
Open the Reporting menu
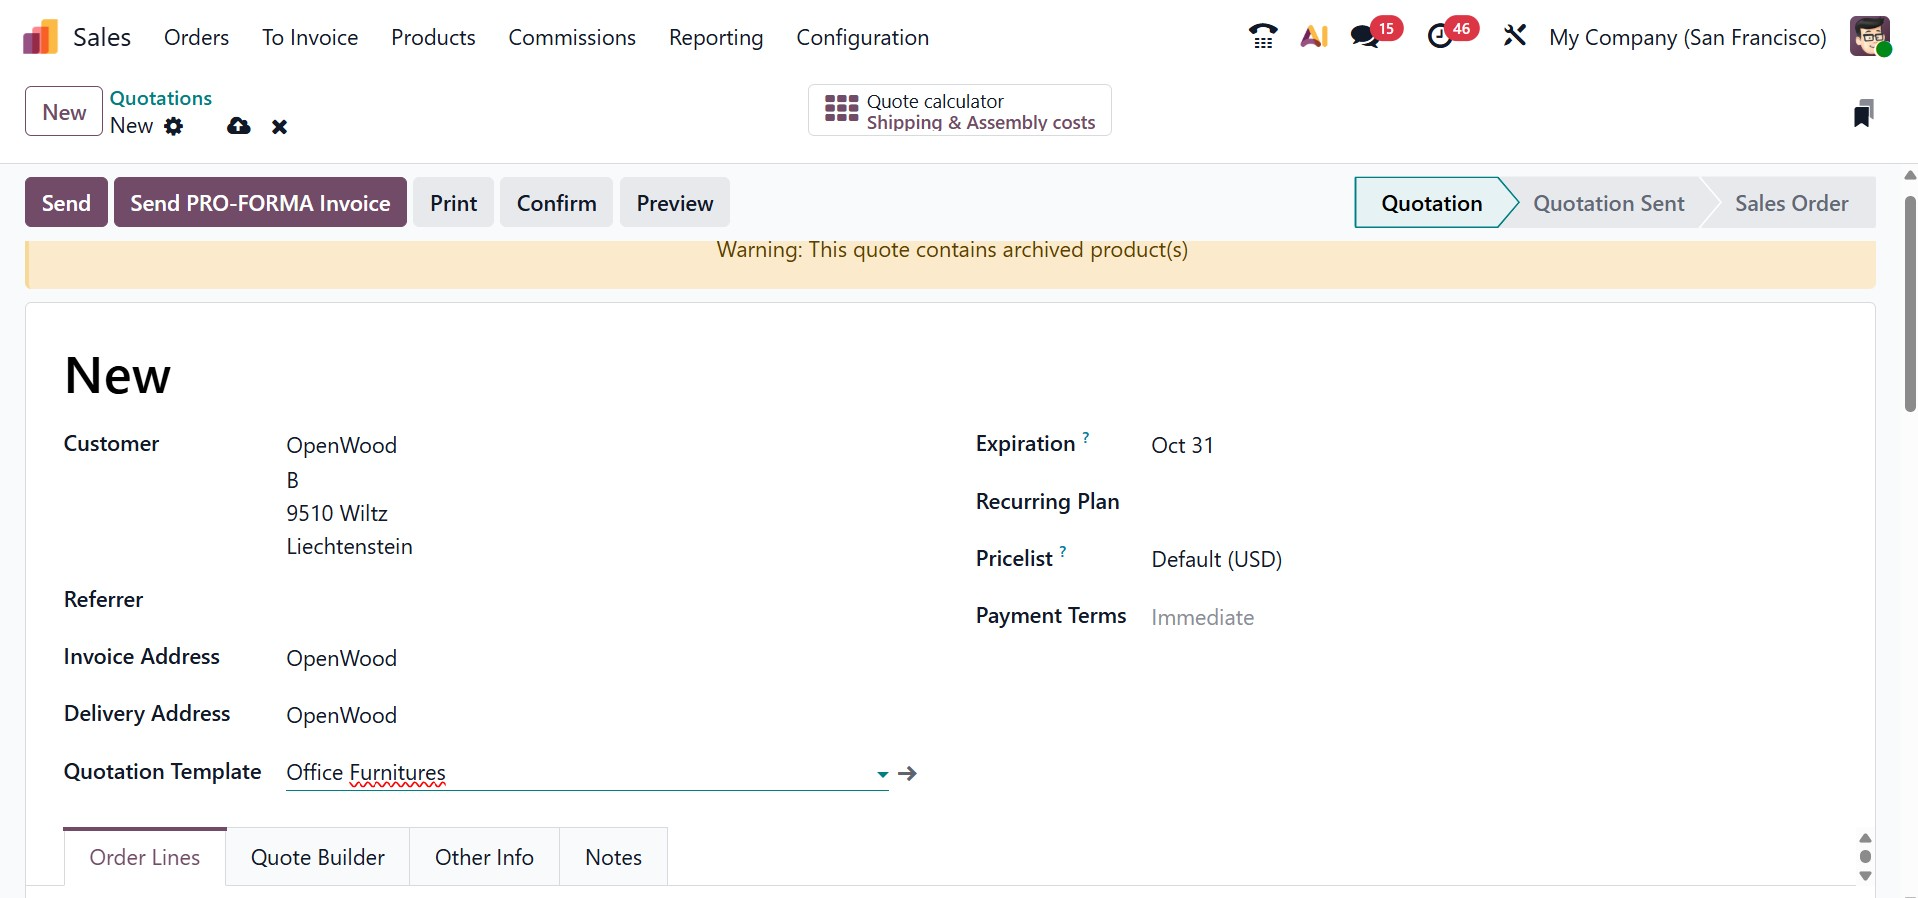715,38
